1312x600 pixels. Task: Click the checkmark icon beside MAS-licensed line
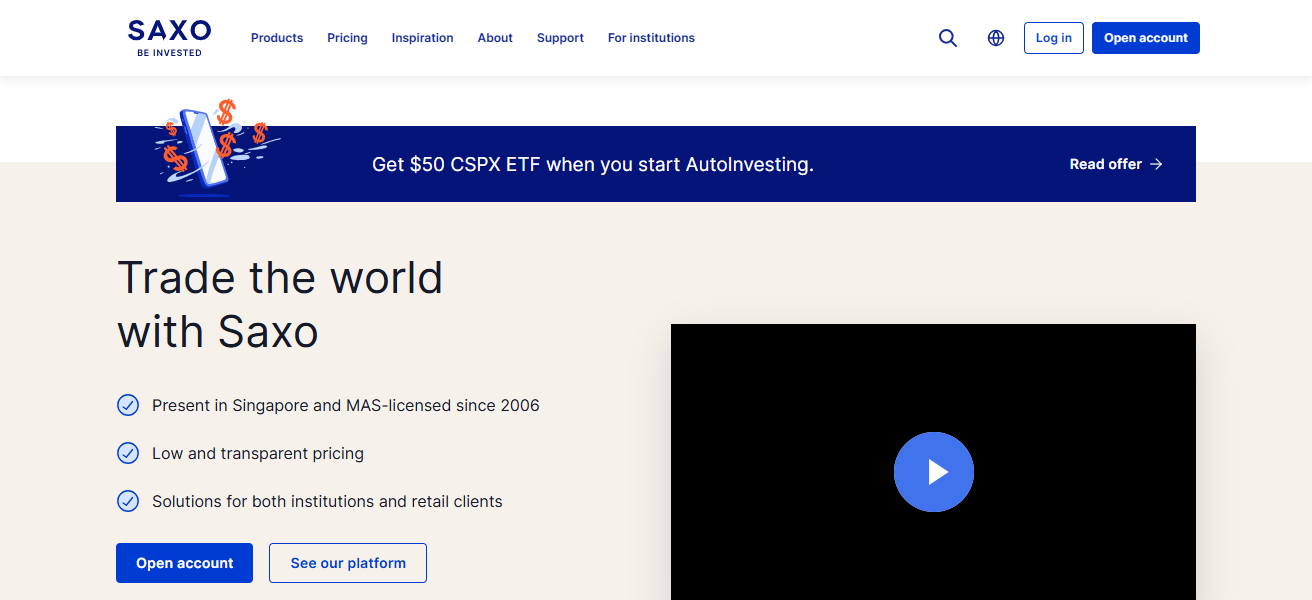(x=128, y=405)
